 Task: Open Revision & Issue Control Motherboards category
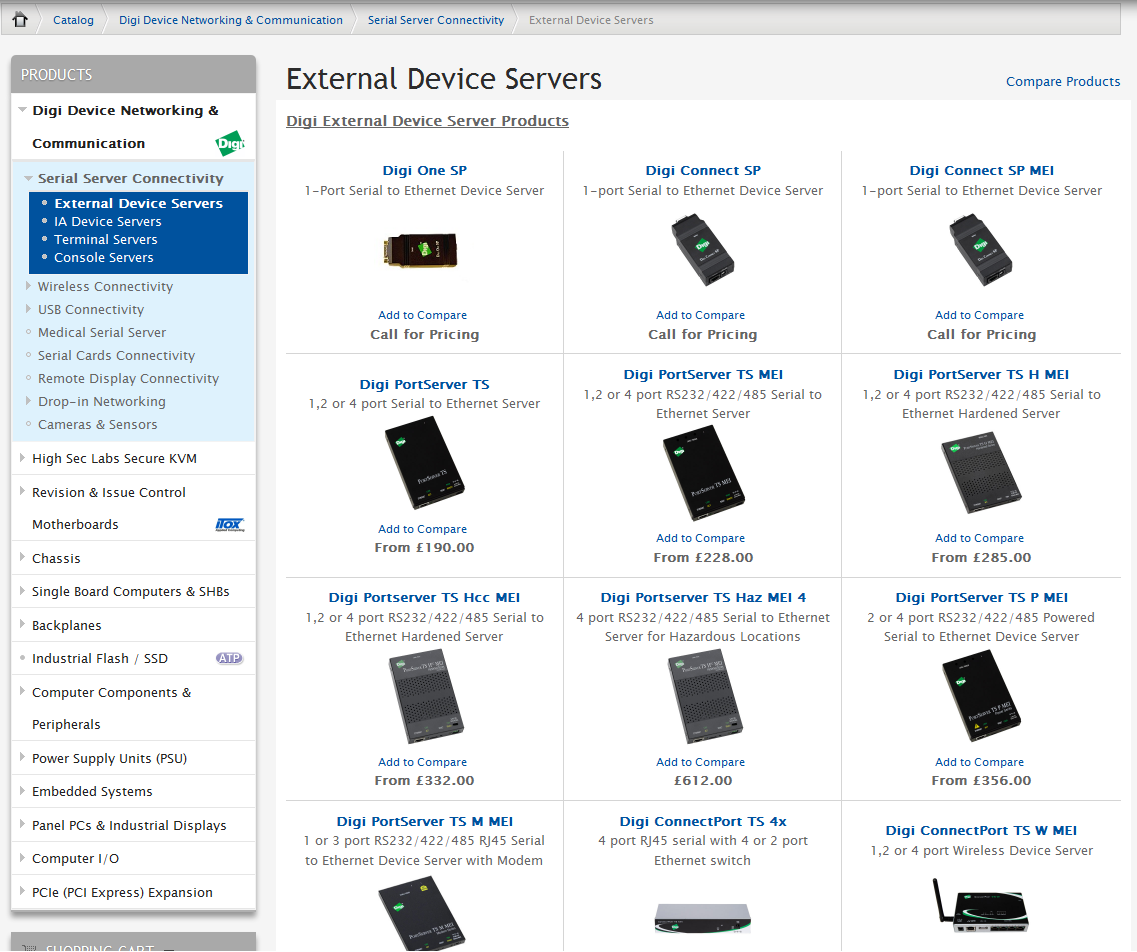coord(109,508)
